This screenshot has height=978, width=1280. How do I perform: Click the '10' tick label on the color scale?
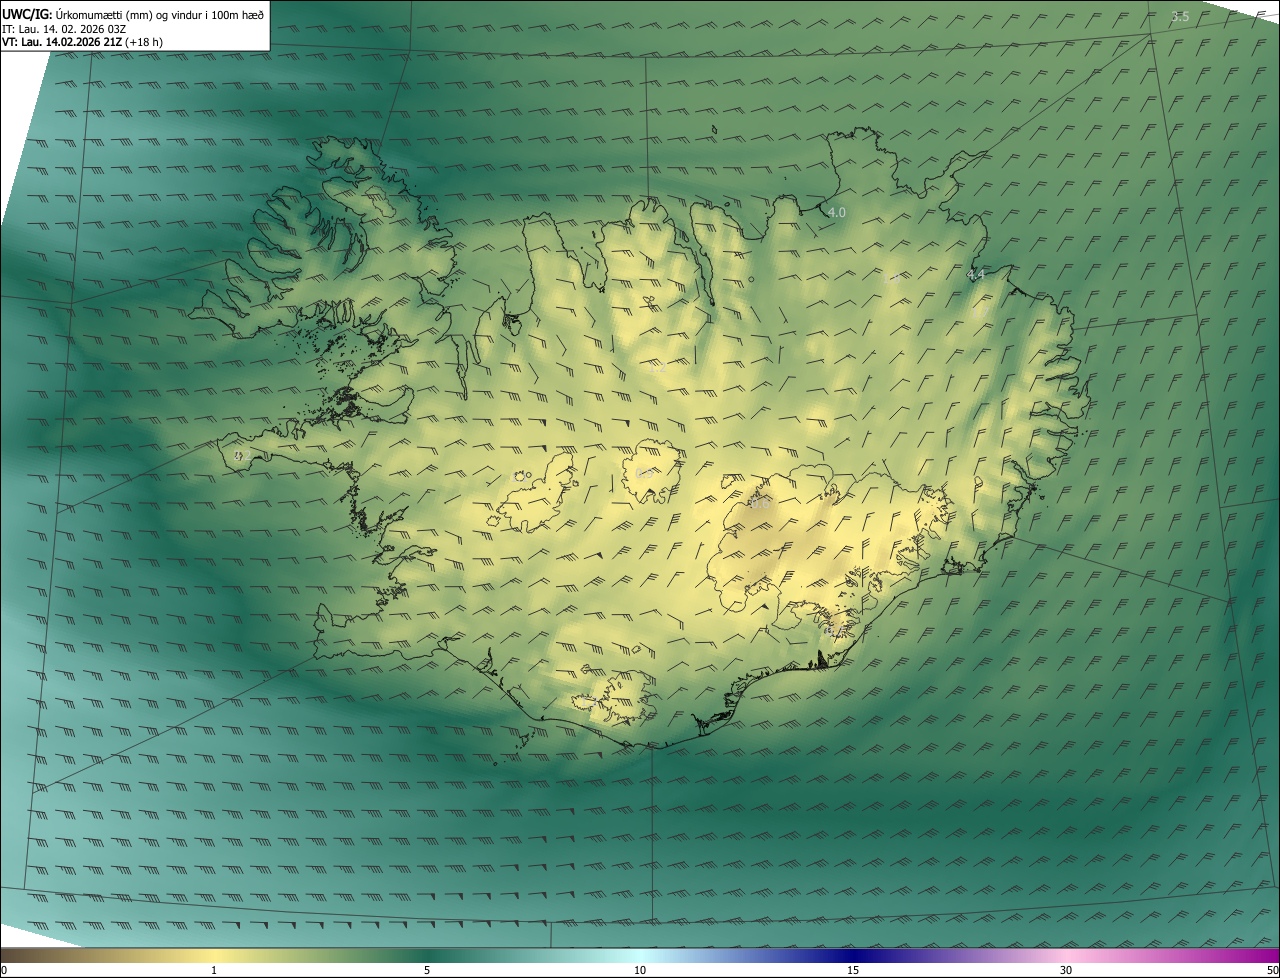coord(640,970)
